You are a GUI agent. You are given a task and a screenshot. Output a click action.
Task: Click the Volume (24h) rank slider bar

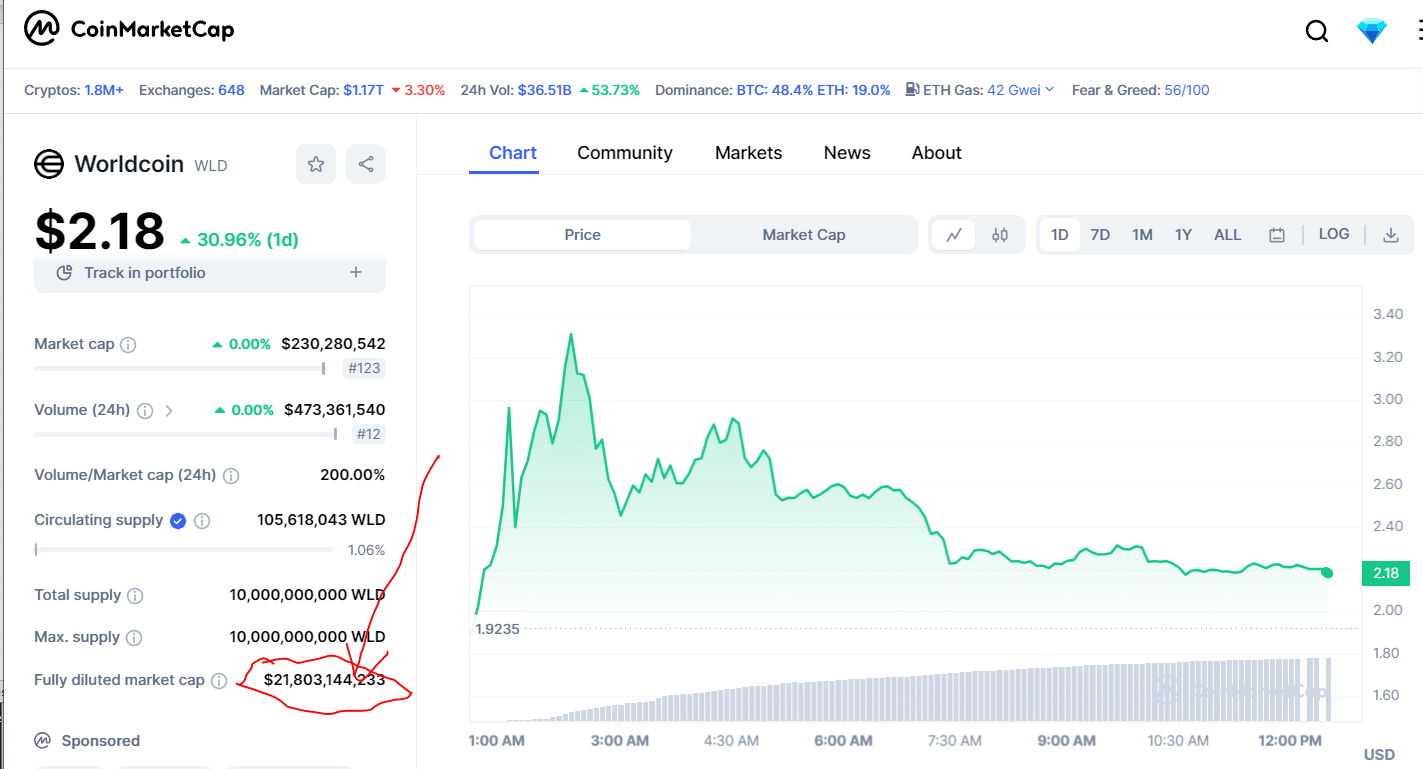point(186,433)
